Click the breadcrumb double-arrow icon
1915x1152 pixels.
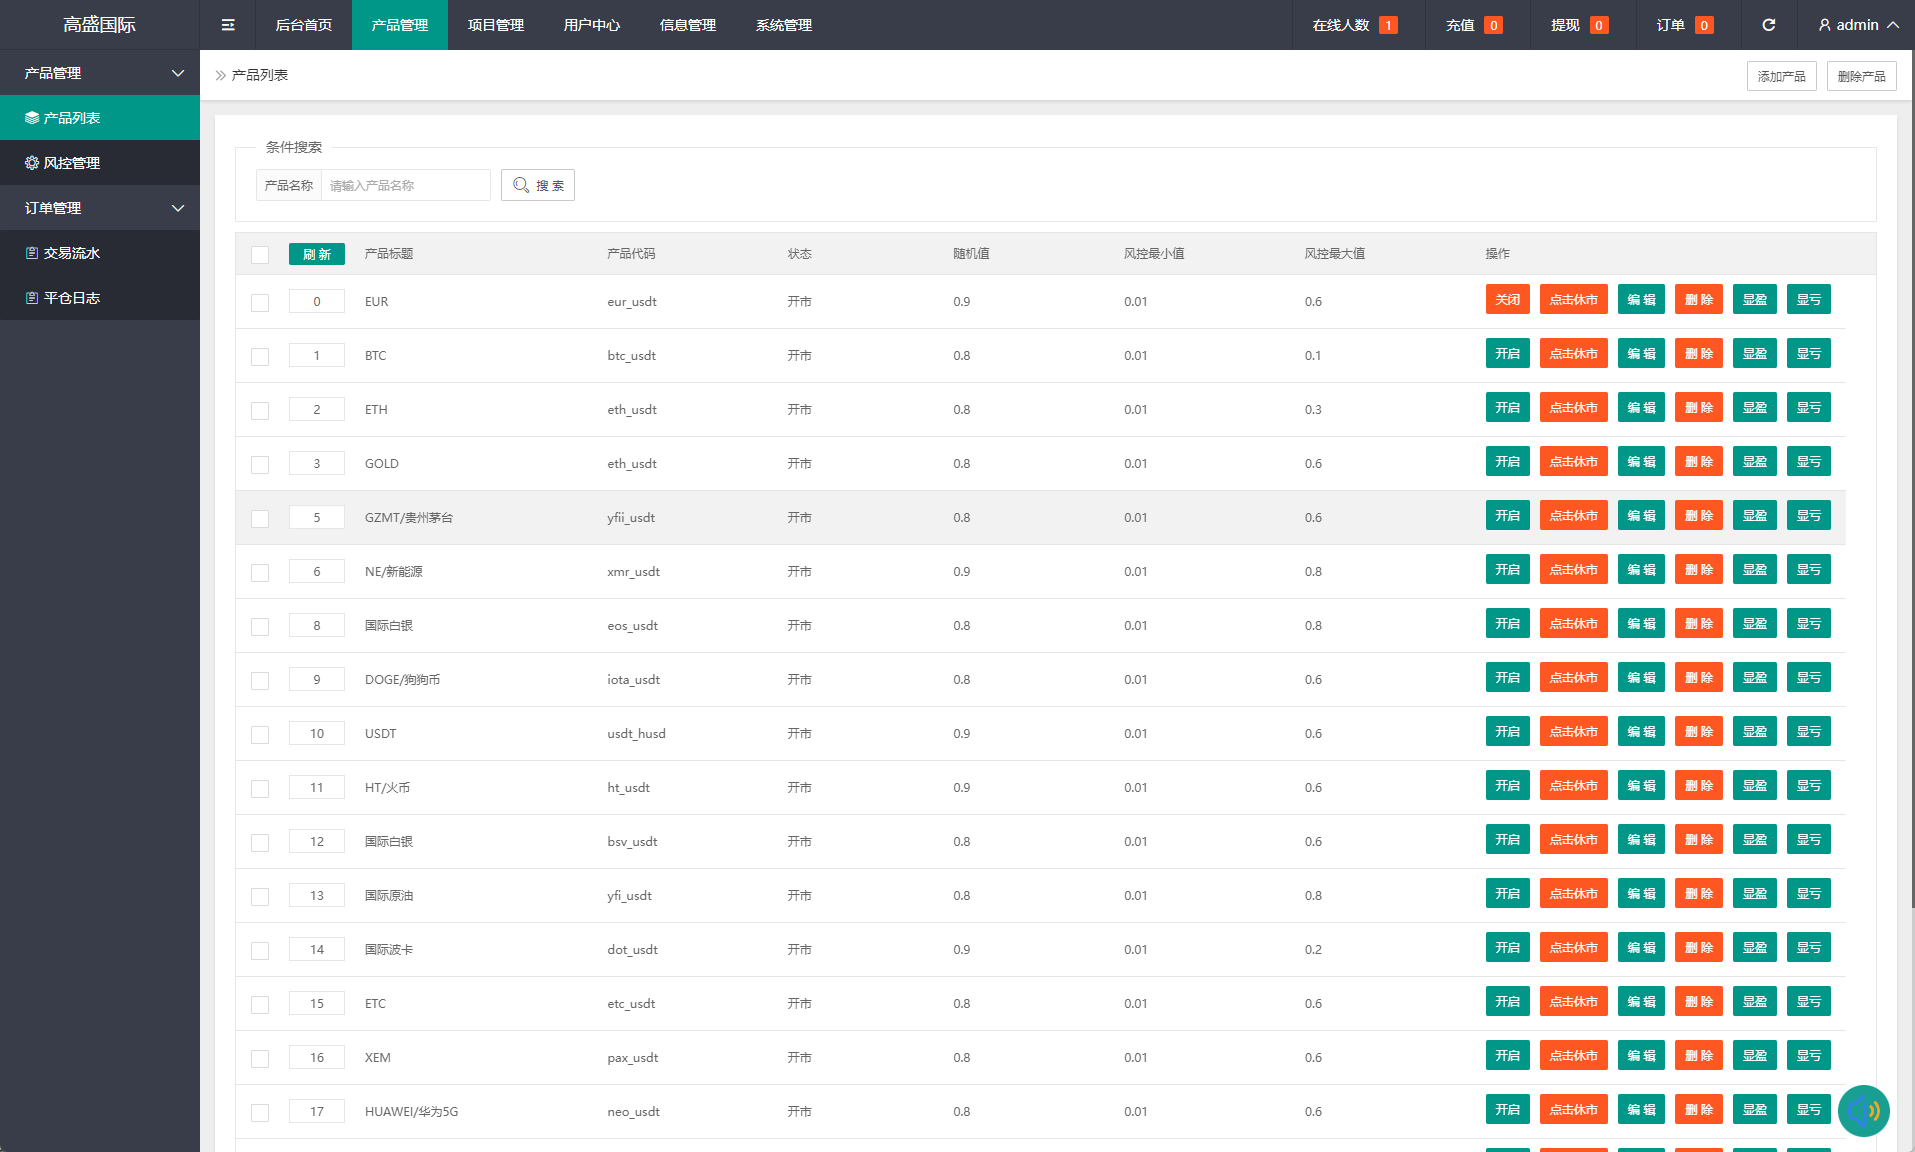point(221,75)
